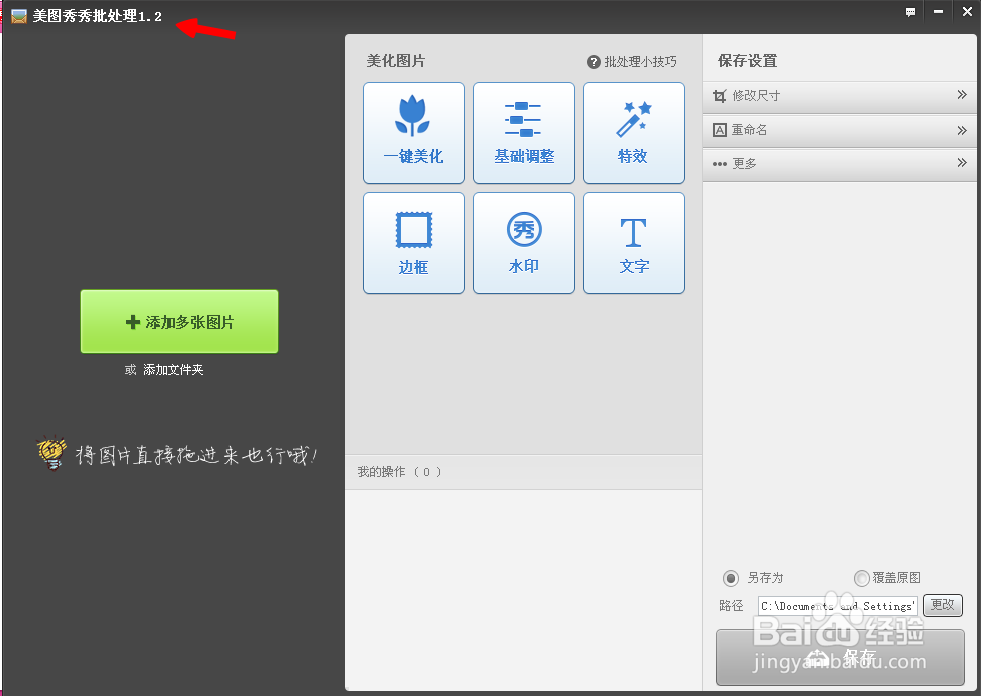Viewport: 981px width, 696px height.
Task: Click the crop icon beside 修改尺寸
Action: coord(719,96)
